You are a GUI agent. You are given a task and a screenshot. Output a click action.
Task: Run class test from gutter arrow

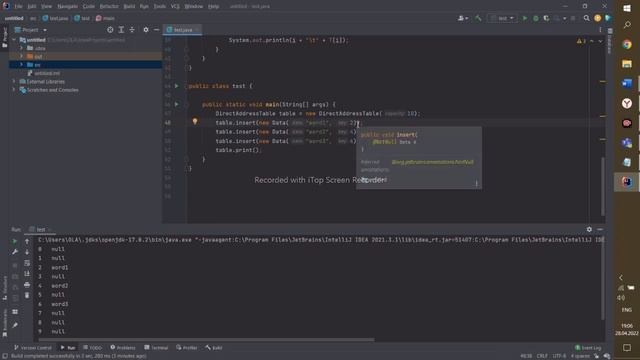click(x=177, y=86)
